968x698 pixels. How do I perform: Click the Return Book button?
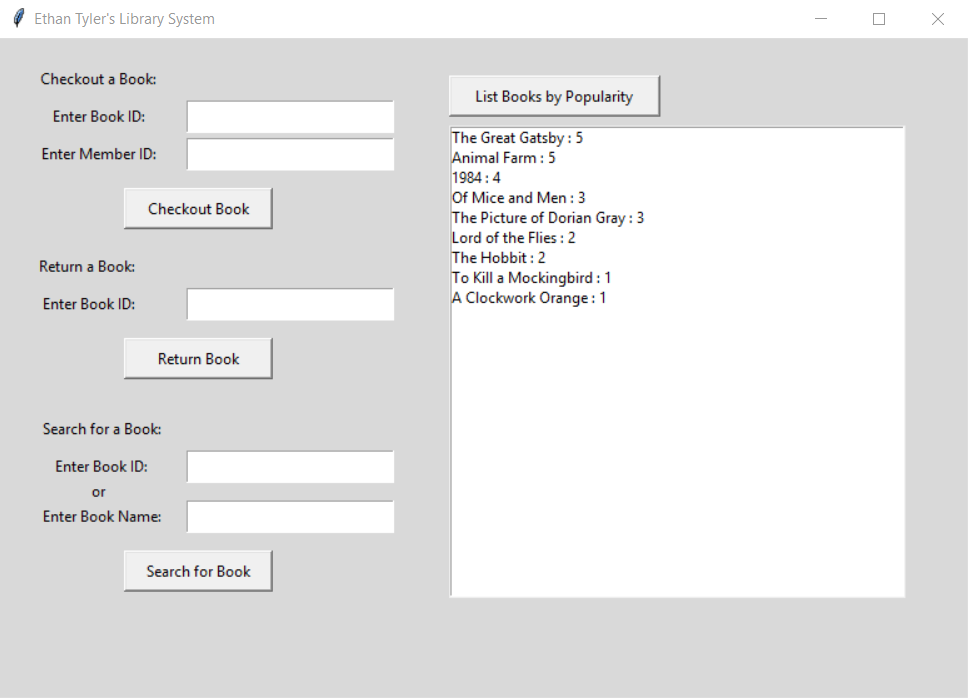(x=198, y=359)
